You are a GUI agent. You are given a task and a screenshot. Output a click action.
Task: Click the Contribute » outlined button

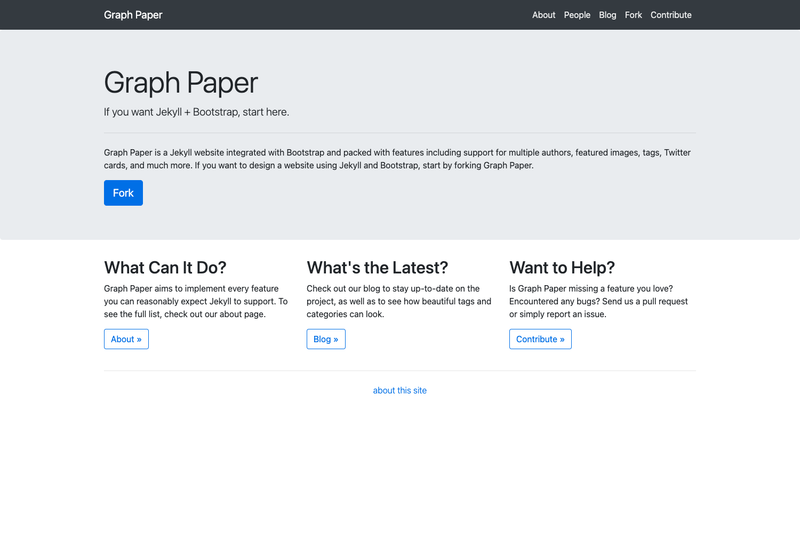pos(540,339)
